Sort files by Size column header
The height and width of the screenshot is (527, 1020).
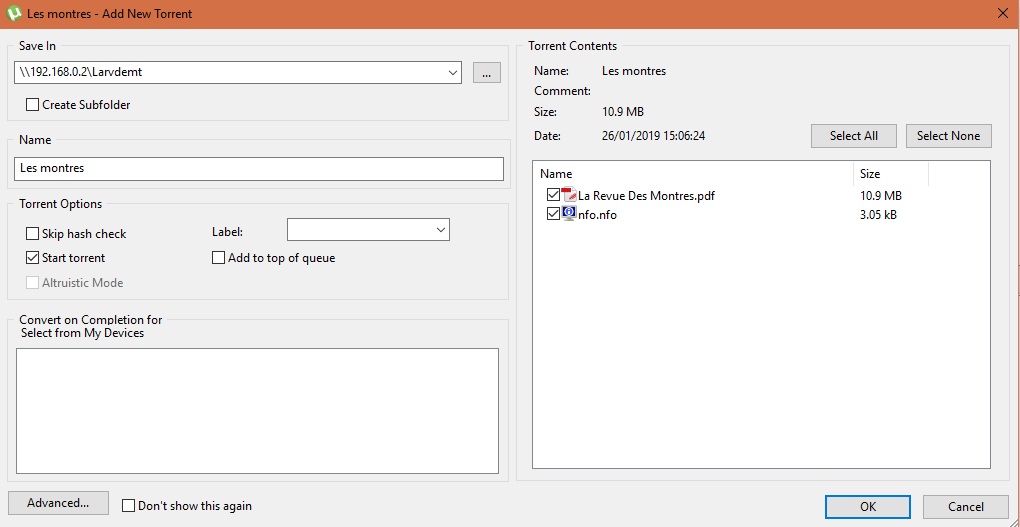890,174
